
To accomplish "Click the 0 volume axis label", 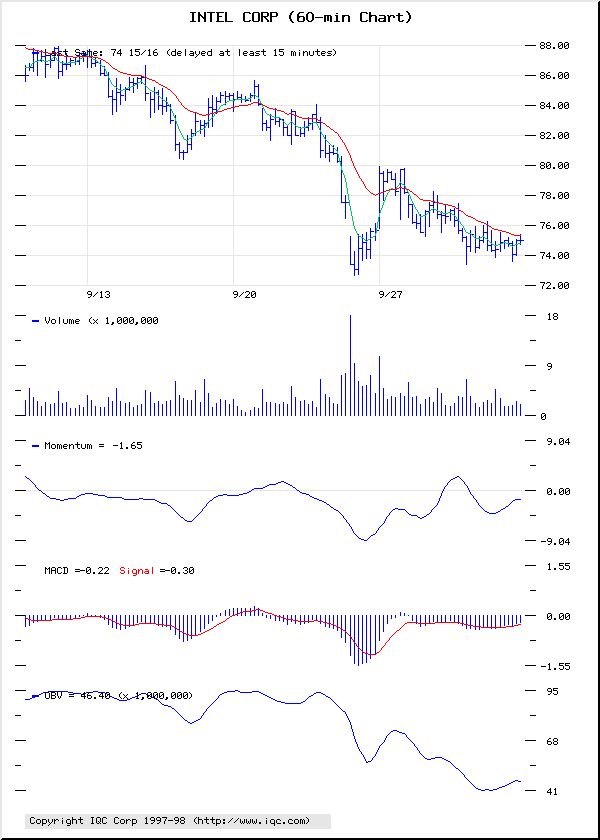I will pos(543,416).
